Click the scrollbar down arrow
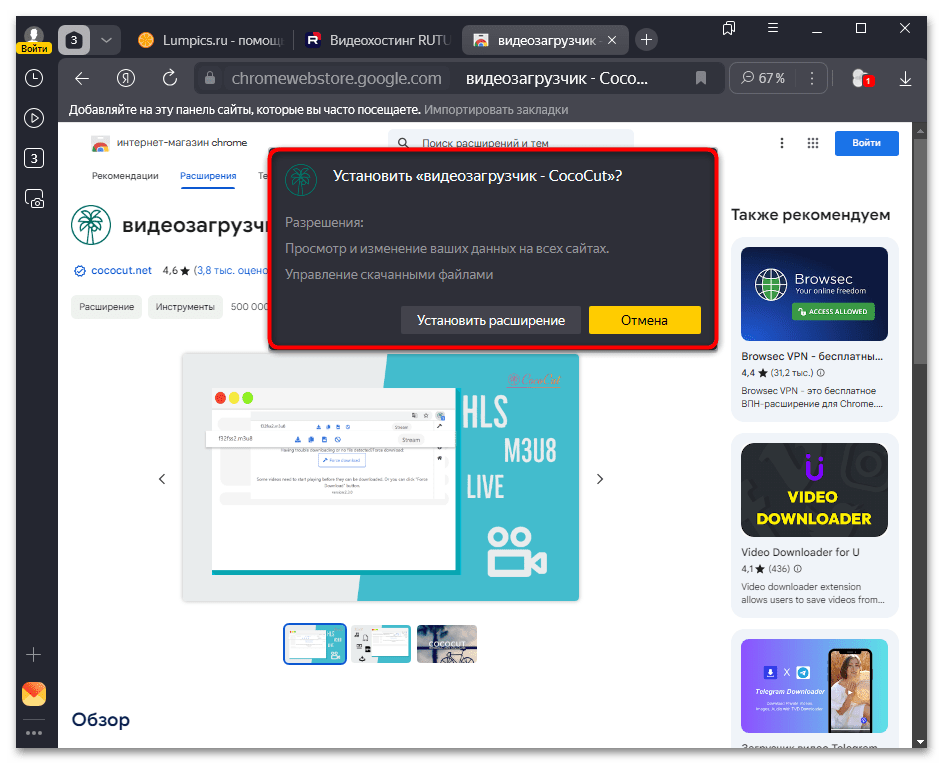This screenshot has width=943, height=764. coord(920,742)
